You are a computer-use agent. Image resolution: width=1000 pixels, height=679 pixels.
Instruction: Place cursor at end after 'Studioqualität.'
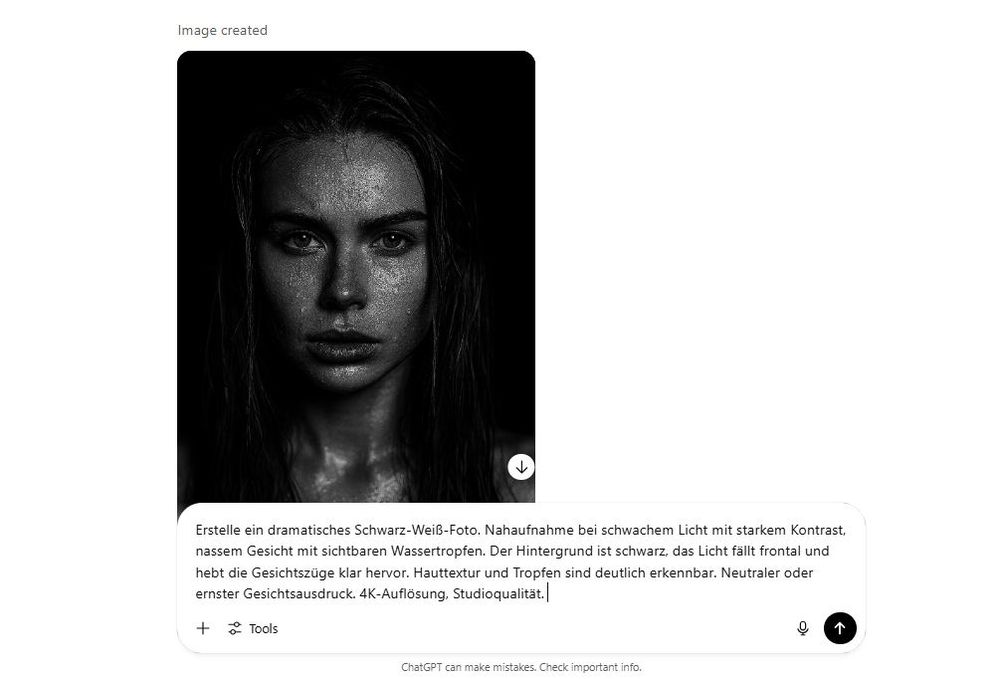(x=547, y=594)
